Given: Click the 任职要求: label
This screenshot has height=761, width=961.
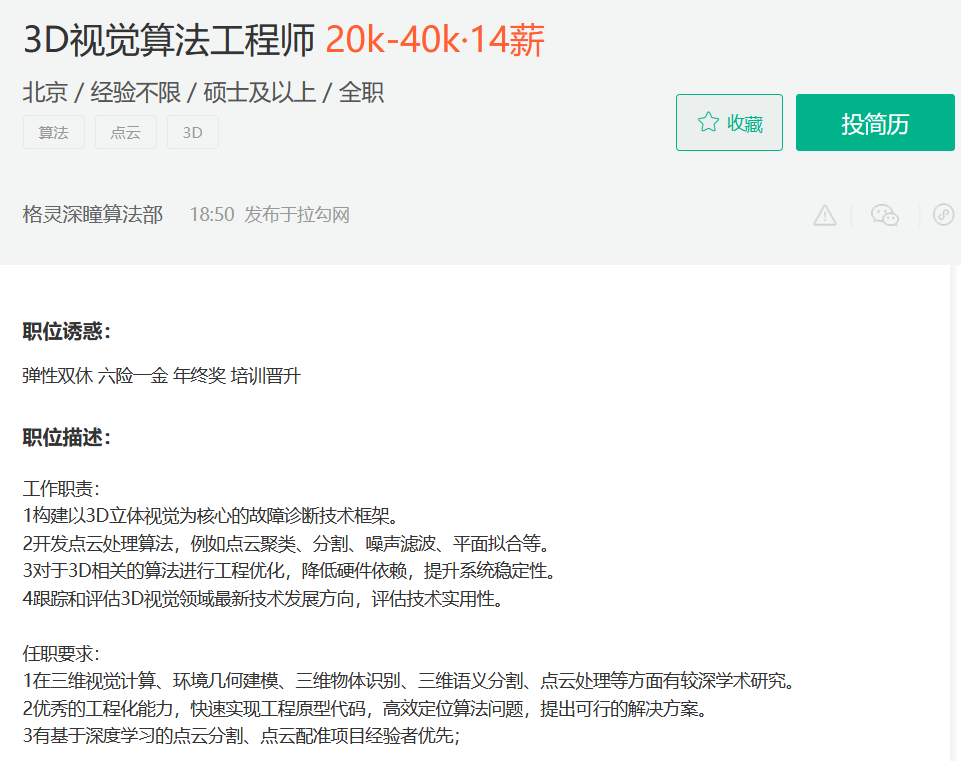Looking at the screenshot, I should tap(61, 653).
